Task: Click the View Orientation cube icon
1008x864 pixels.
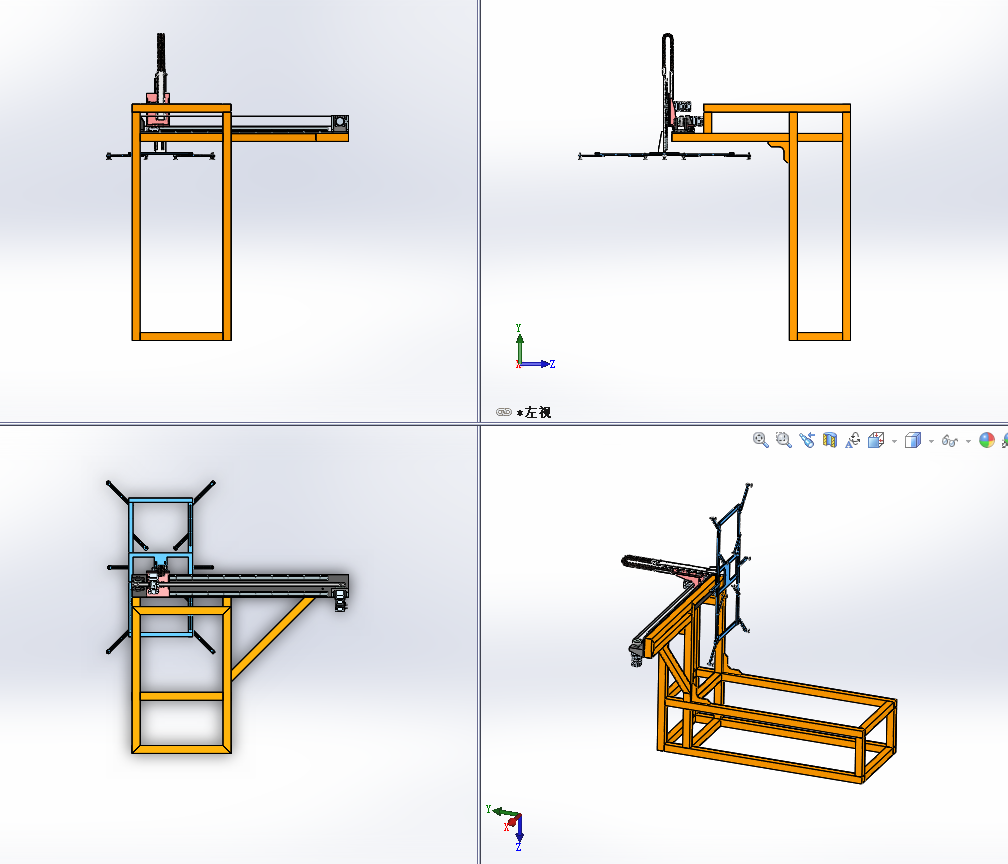Action: point(876,440)
